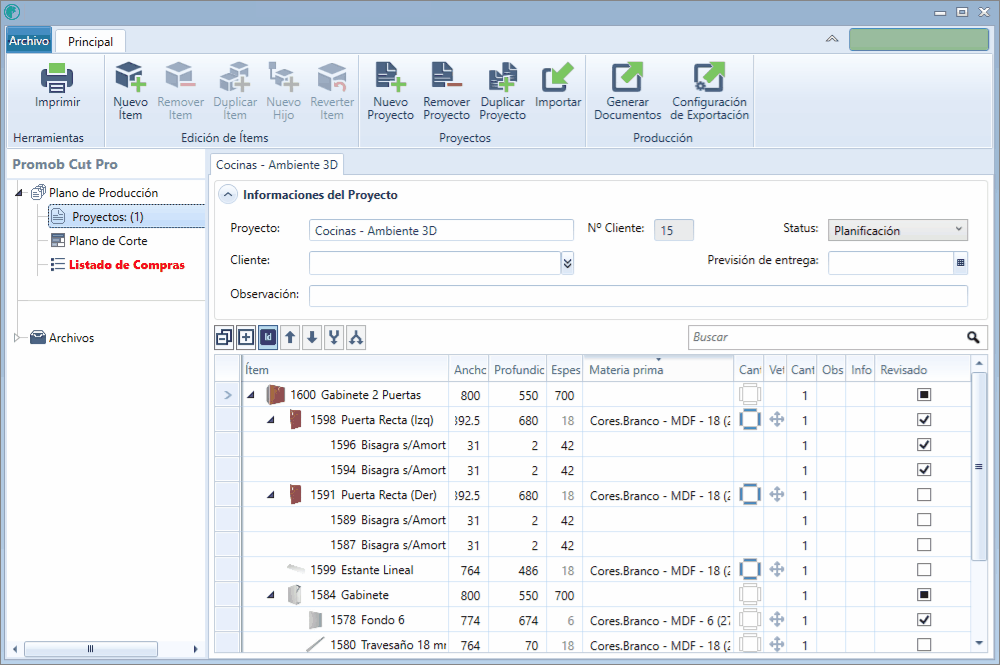
Task: Open Listado de Compras in the tree
Action: (x=127, y=265)
